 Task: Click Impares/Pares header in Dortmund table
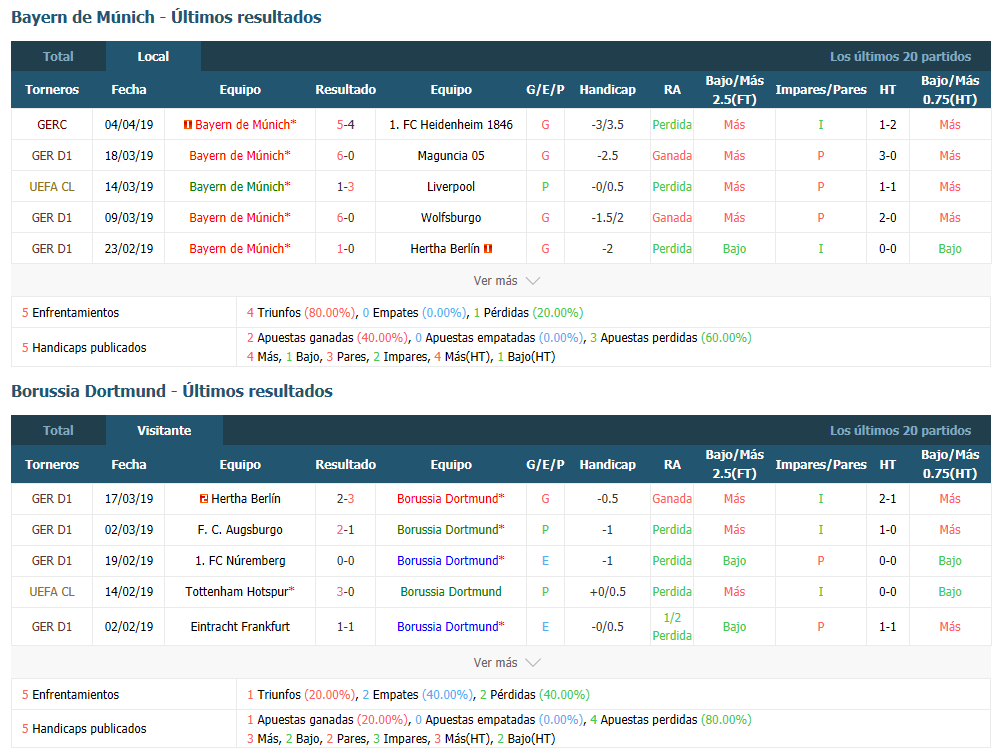tap(821, 465)
